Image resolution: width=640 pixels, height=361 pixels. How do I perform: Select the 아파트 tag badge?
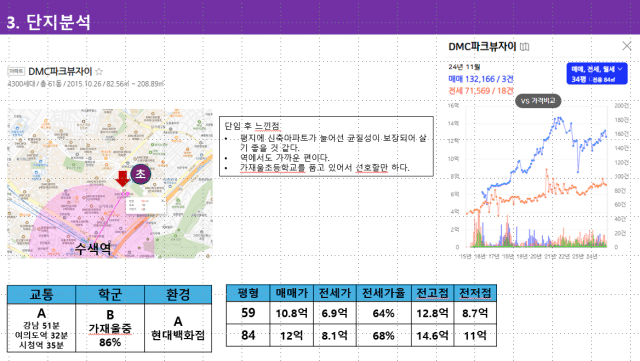pos(16,71)
